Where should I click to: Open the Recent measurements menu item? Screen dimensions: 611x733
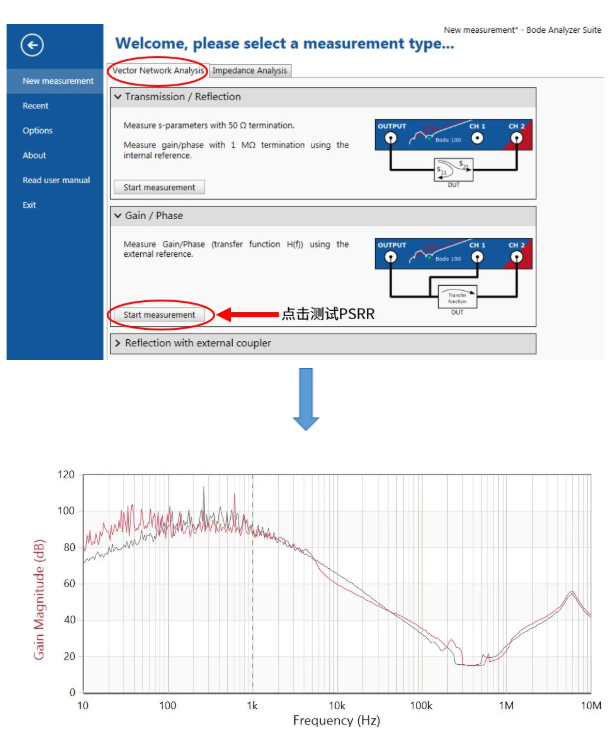pyautogui.click(x=36, y=106)
